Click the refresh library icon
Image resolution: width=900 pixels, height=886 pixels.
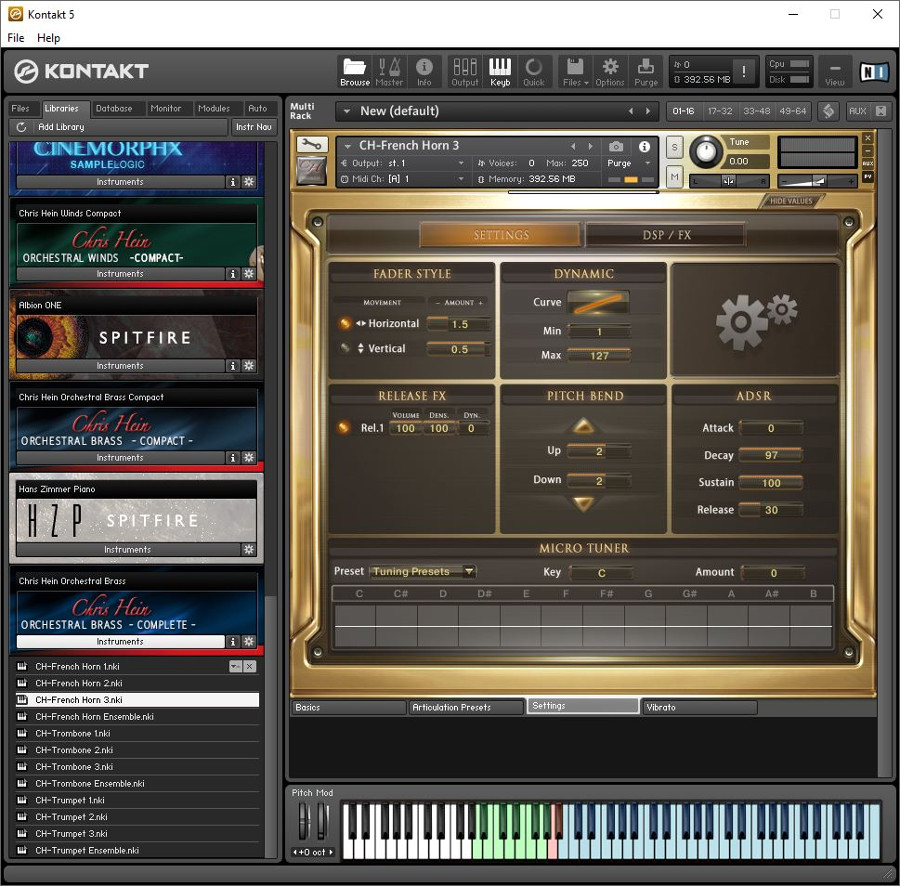[21, 127]
